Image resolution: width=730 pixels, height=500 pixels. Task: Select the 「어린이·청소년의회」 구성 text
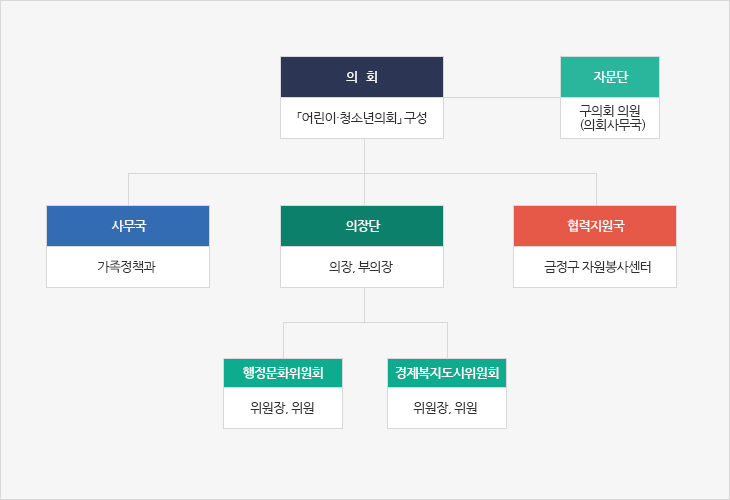pyautogui.click(x=362, y=118)
